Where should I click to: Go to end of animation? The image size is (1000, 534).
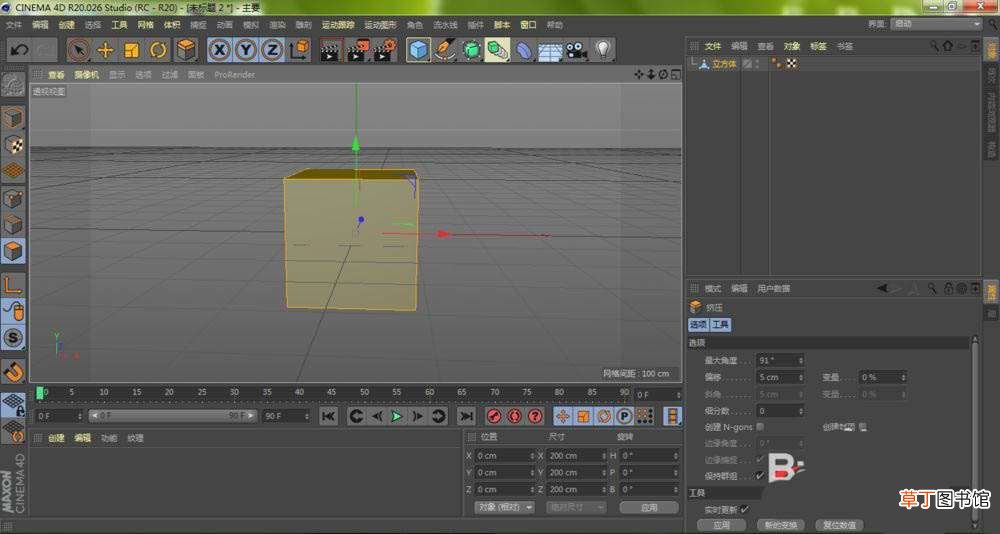[467, 417]
